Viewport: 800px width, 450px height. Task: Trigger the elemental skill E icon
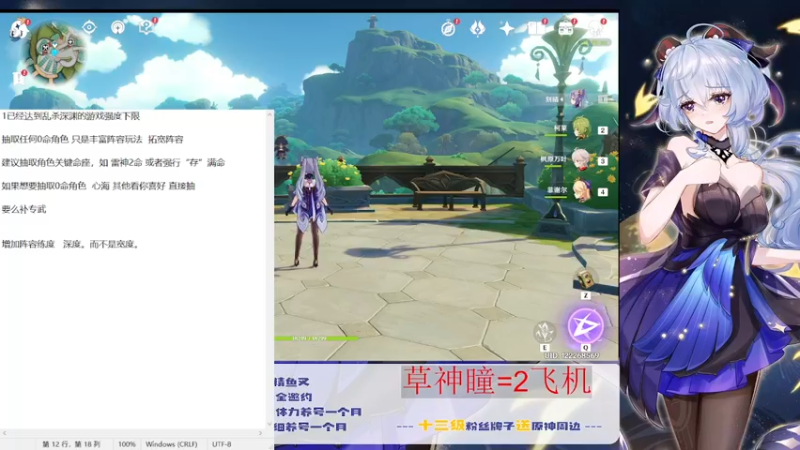(544, 332)
